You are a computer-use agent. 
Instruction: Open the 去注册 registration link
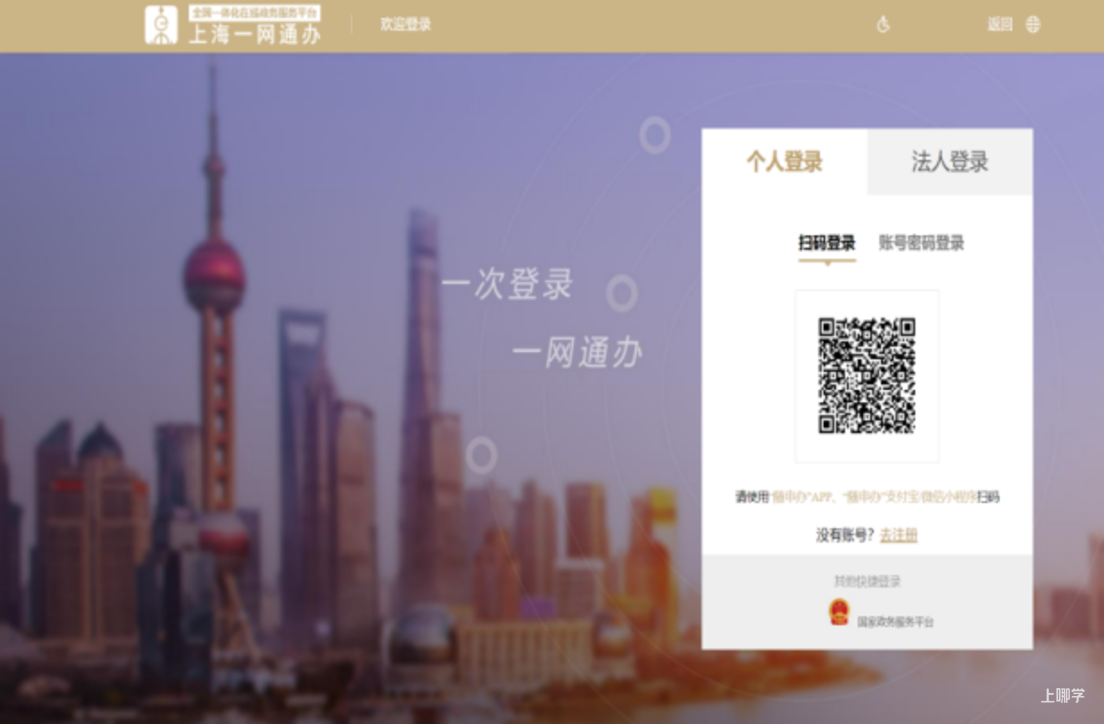pos(899,535)
